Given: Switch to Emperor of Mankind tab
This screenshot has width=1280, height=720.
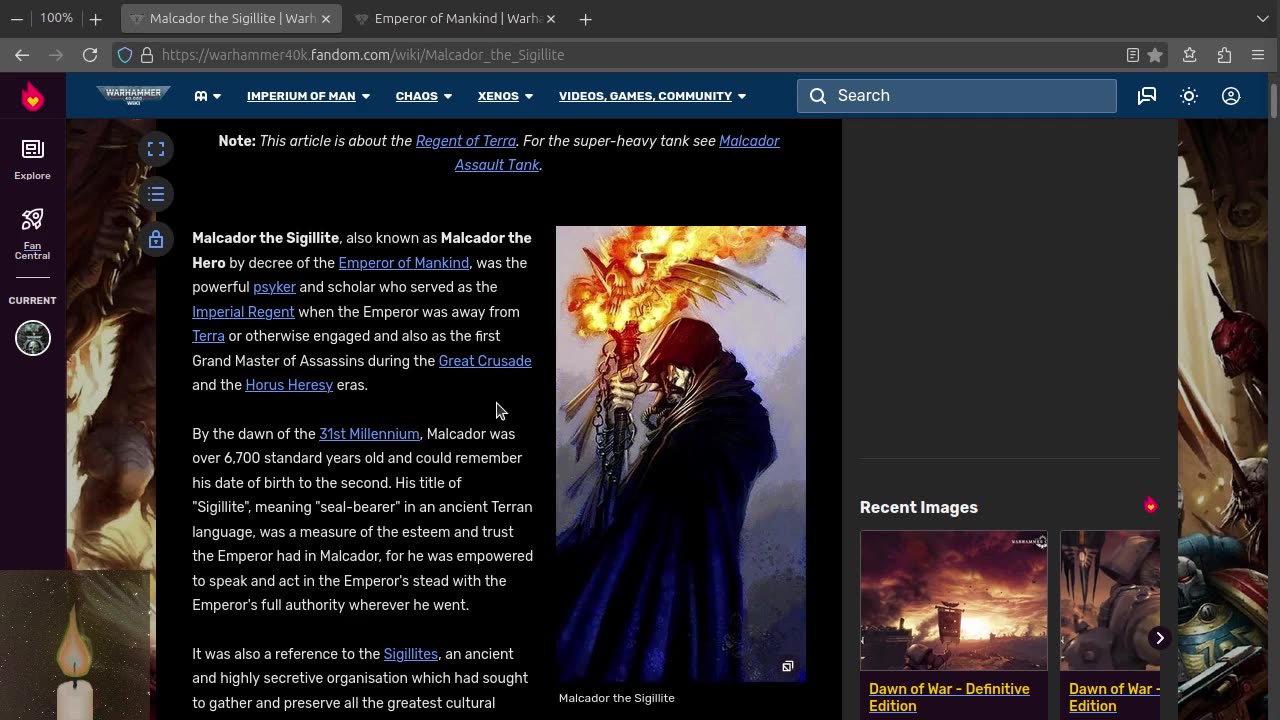Looking at the screenshot, I should (458, 19).
